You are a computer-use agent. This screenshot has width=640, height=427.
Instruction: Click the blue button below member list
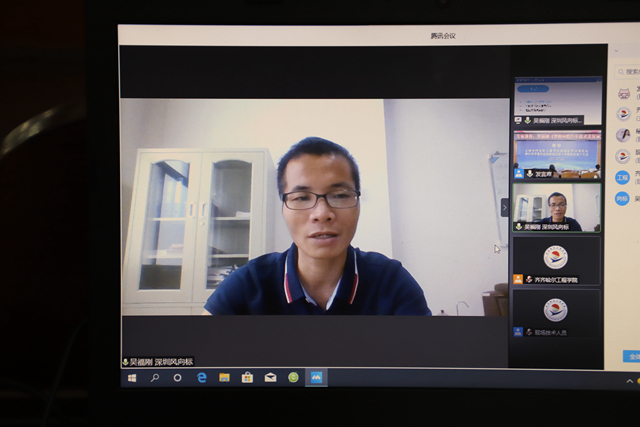coord(631,356)
